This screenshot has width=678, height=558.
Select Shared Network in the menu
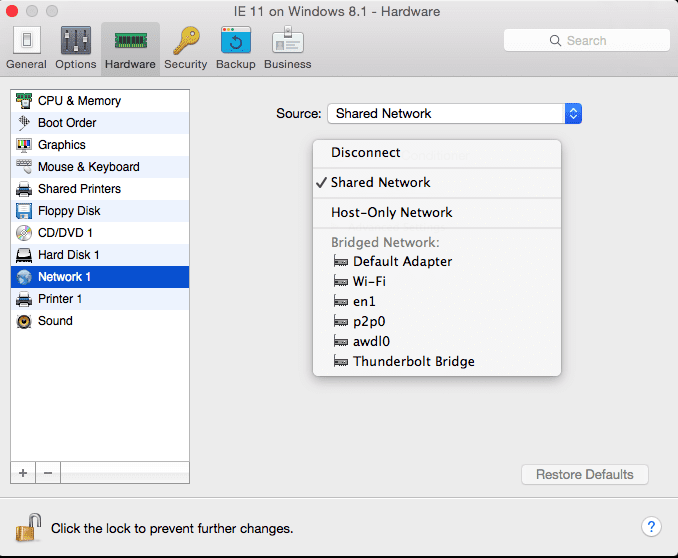click(x=437, y=183)
